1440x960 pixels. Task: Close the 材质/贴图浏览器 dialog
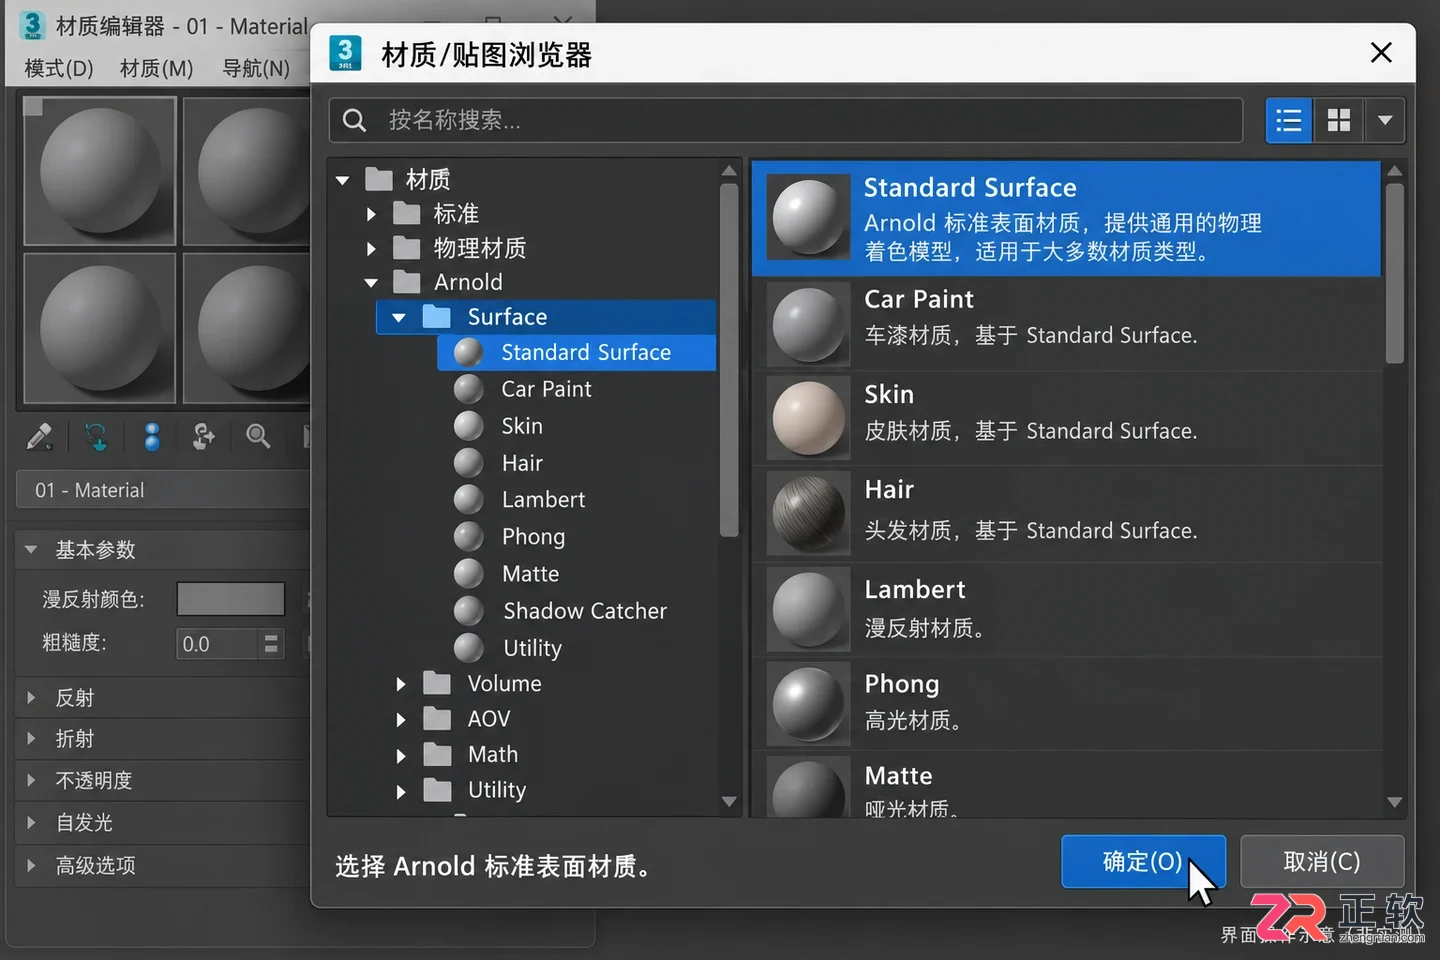(x=1381, y=53)
